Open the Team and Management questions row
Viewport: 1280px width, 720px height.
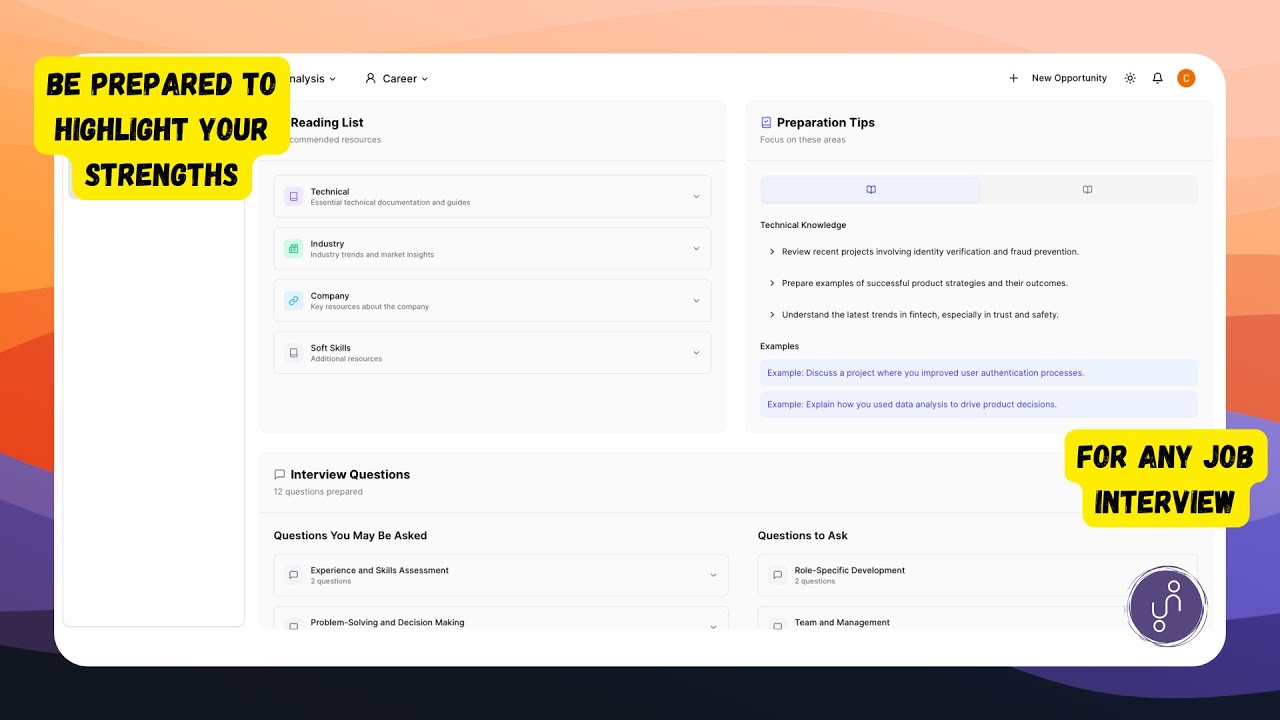pyautogui.click(x=977, y=620)
